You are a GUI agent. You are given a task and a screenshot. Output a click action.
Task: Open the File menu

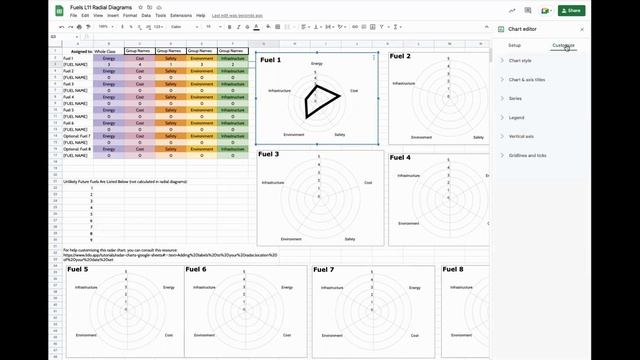73,16
